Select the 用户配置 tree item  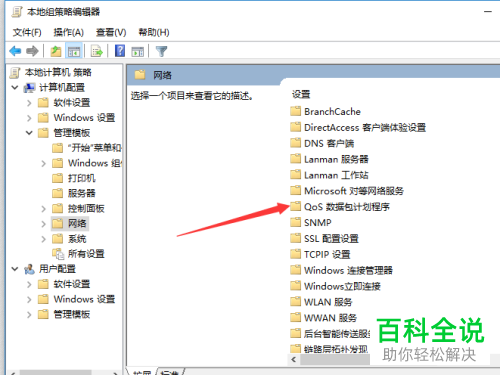[x=57, y=269]
